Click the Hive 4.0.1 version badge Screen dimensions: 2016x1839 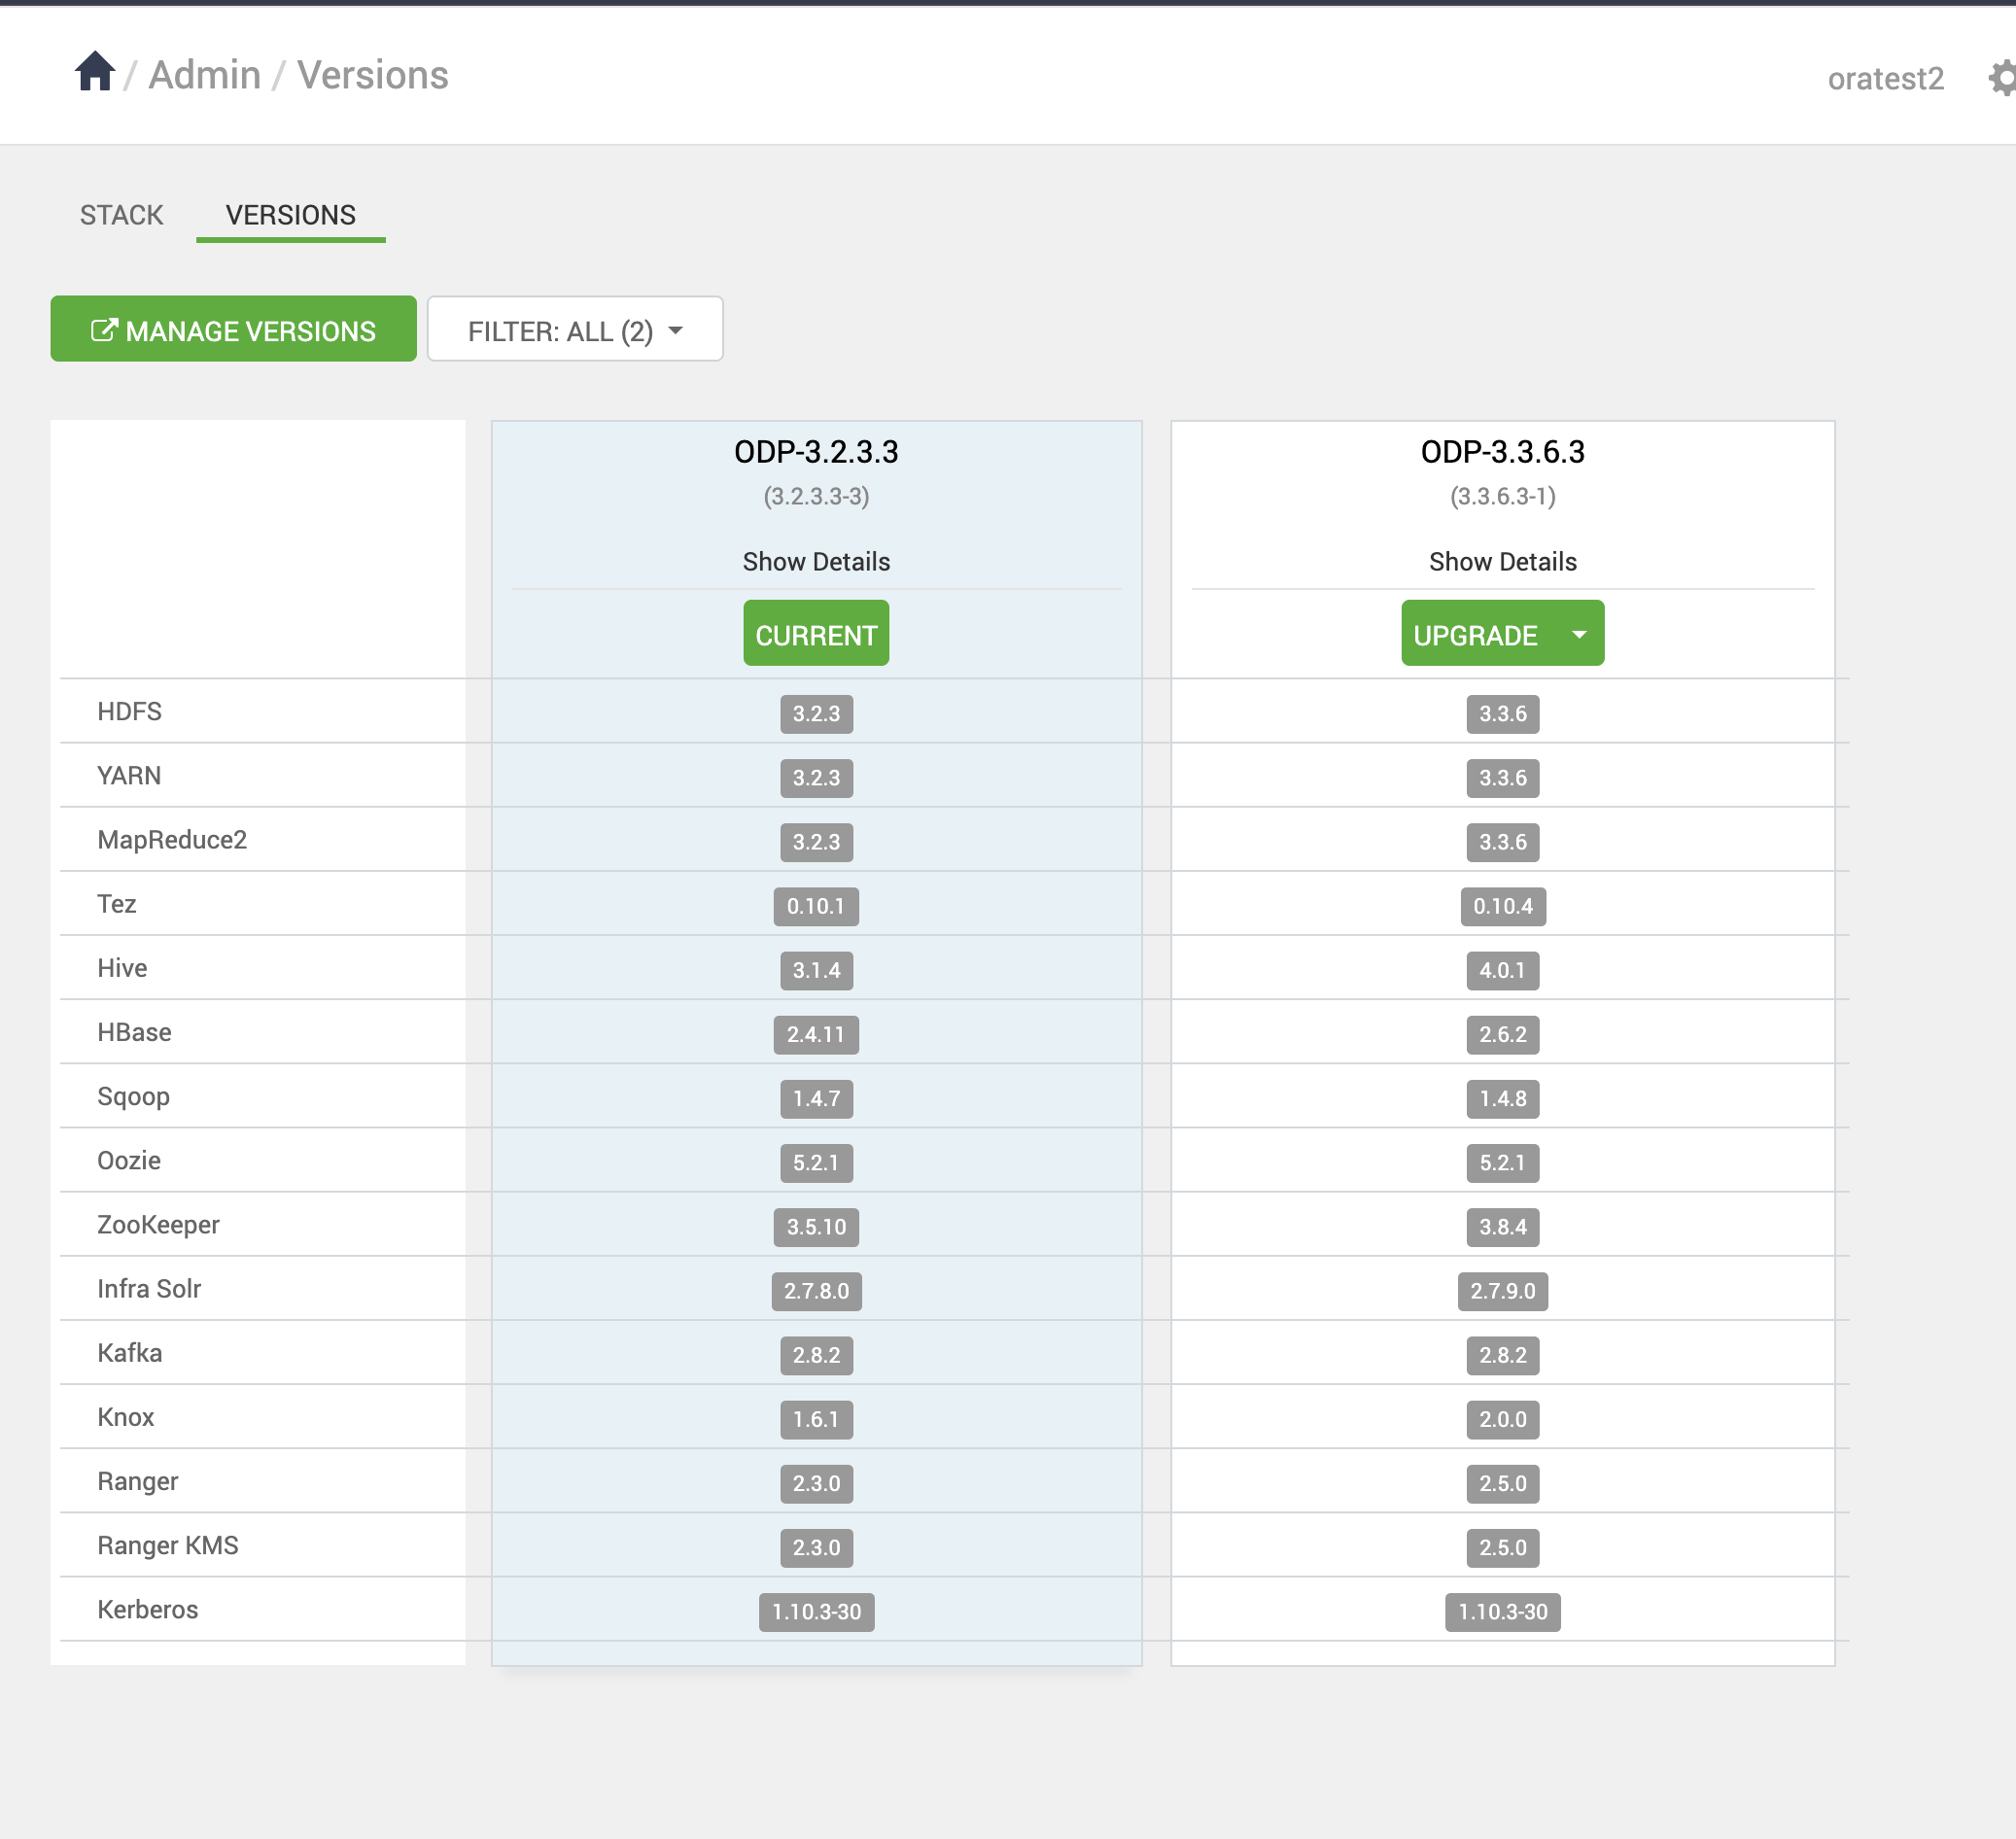click(x=1502, y=970)
